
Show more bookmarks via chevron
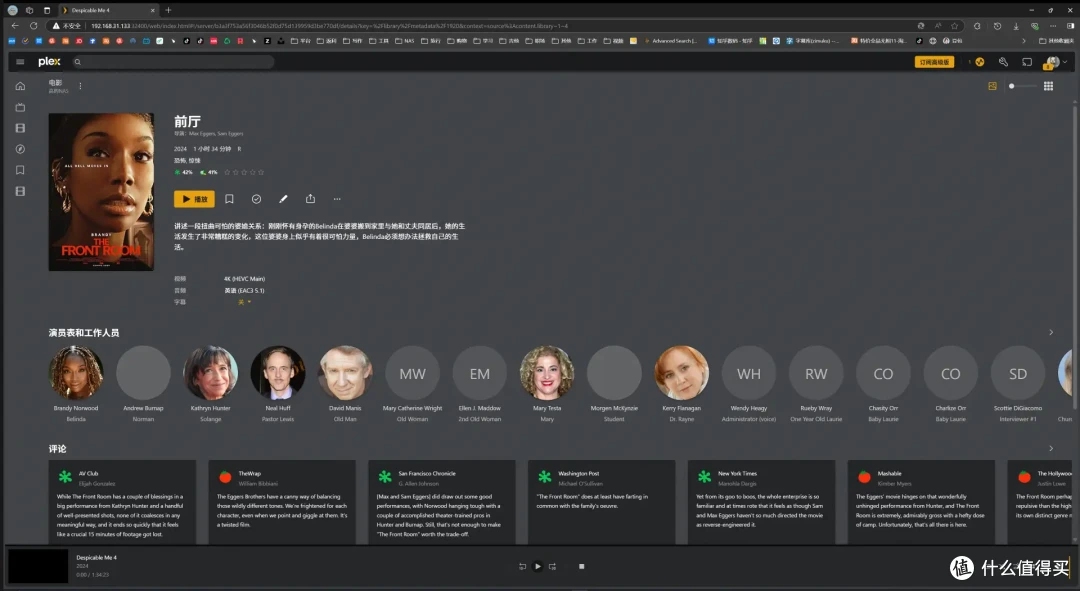[x=1024, y=41]
